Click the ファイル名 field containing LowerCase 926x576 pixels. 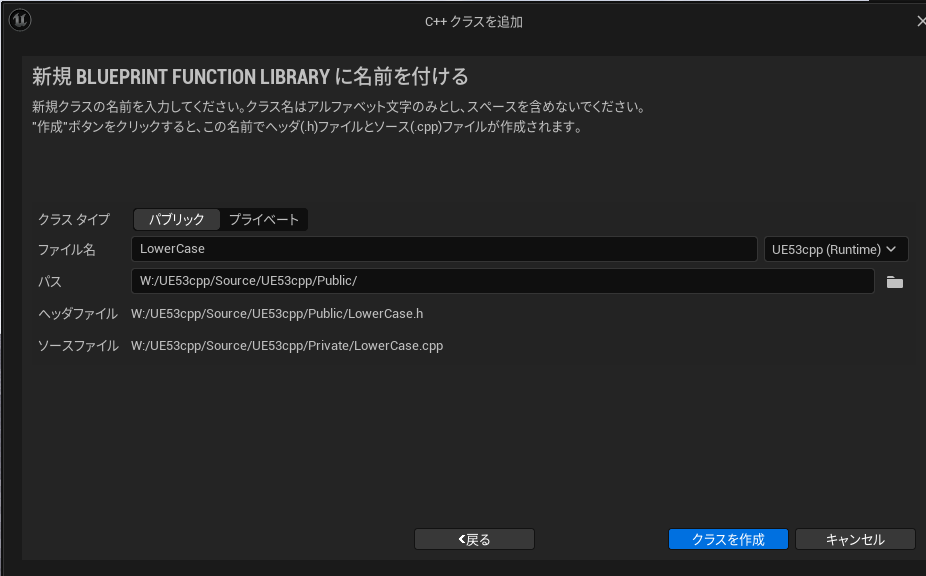(x=444, y=249)
